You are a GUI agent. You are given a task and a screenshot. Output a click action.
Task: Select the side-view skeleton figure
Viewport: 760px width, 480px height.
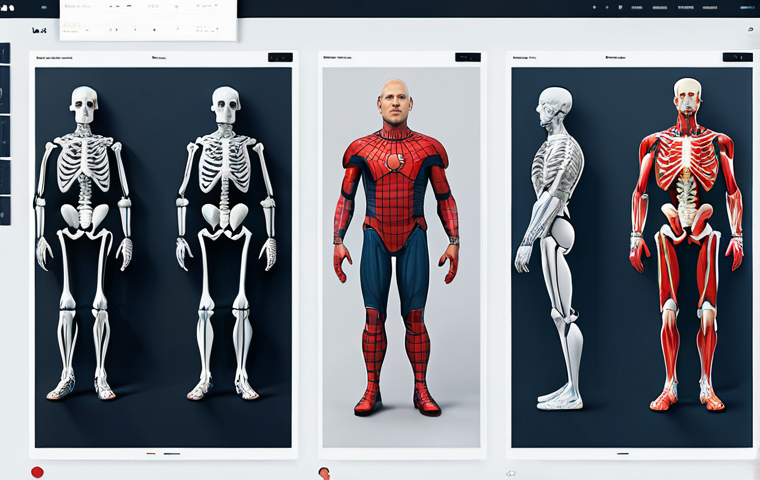[554, 245]
